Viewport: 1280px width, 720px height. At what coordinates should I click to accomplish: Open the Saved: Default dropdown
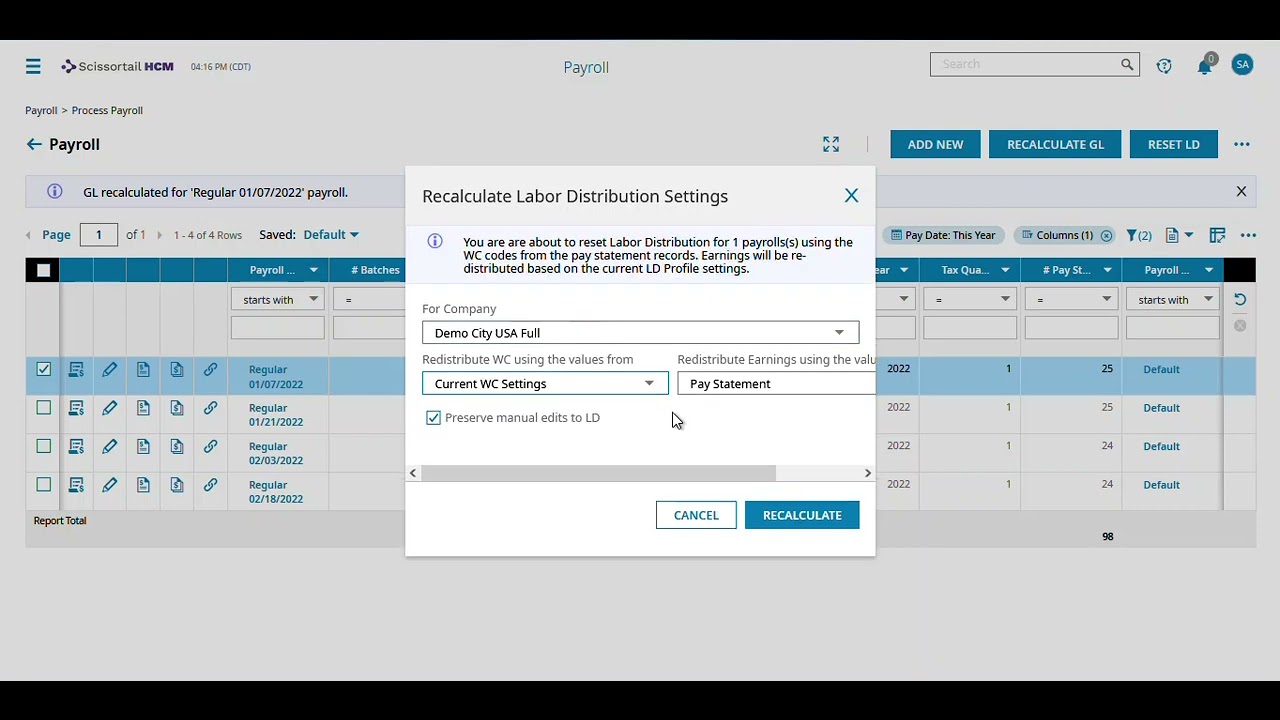tap(330, 234)
